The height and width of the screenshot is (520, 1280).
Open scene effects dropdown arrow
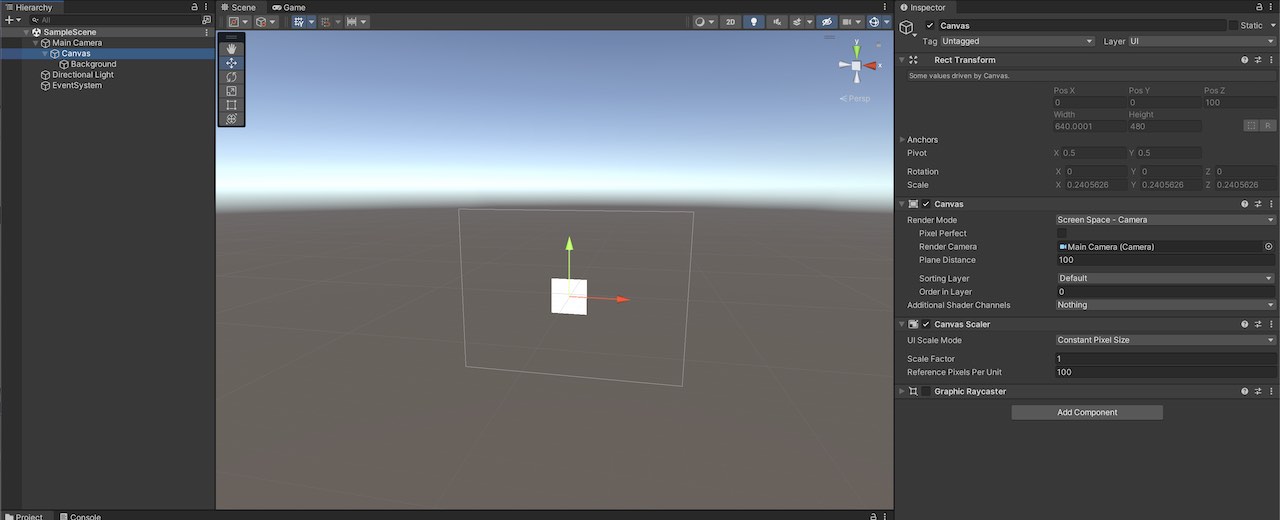(809, 22)
